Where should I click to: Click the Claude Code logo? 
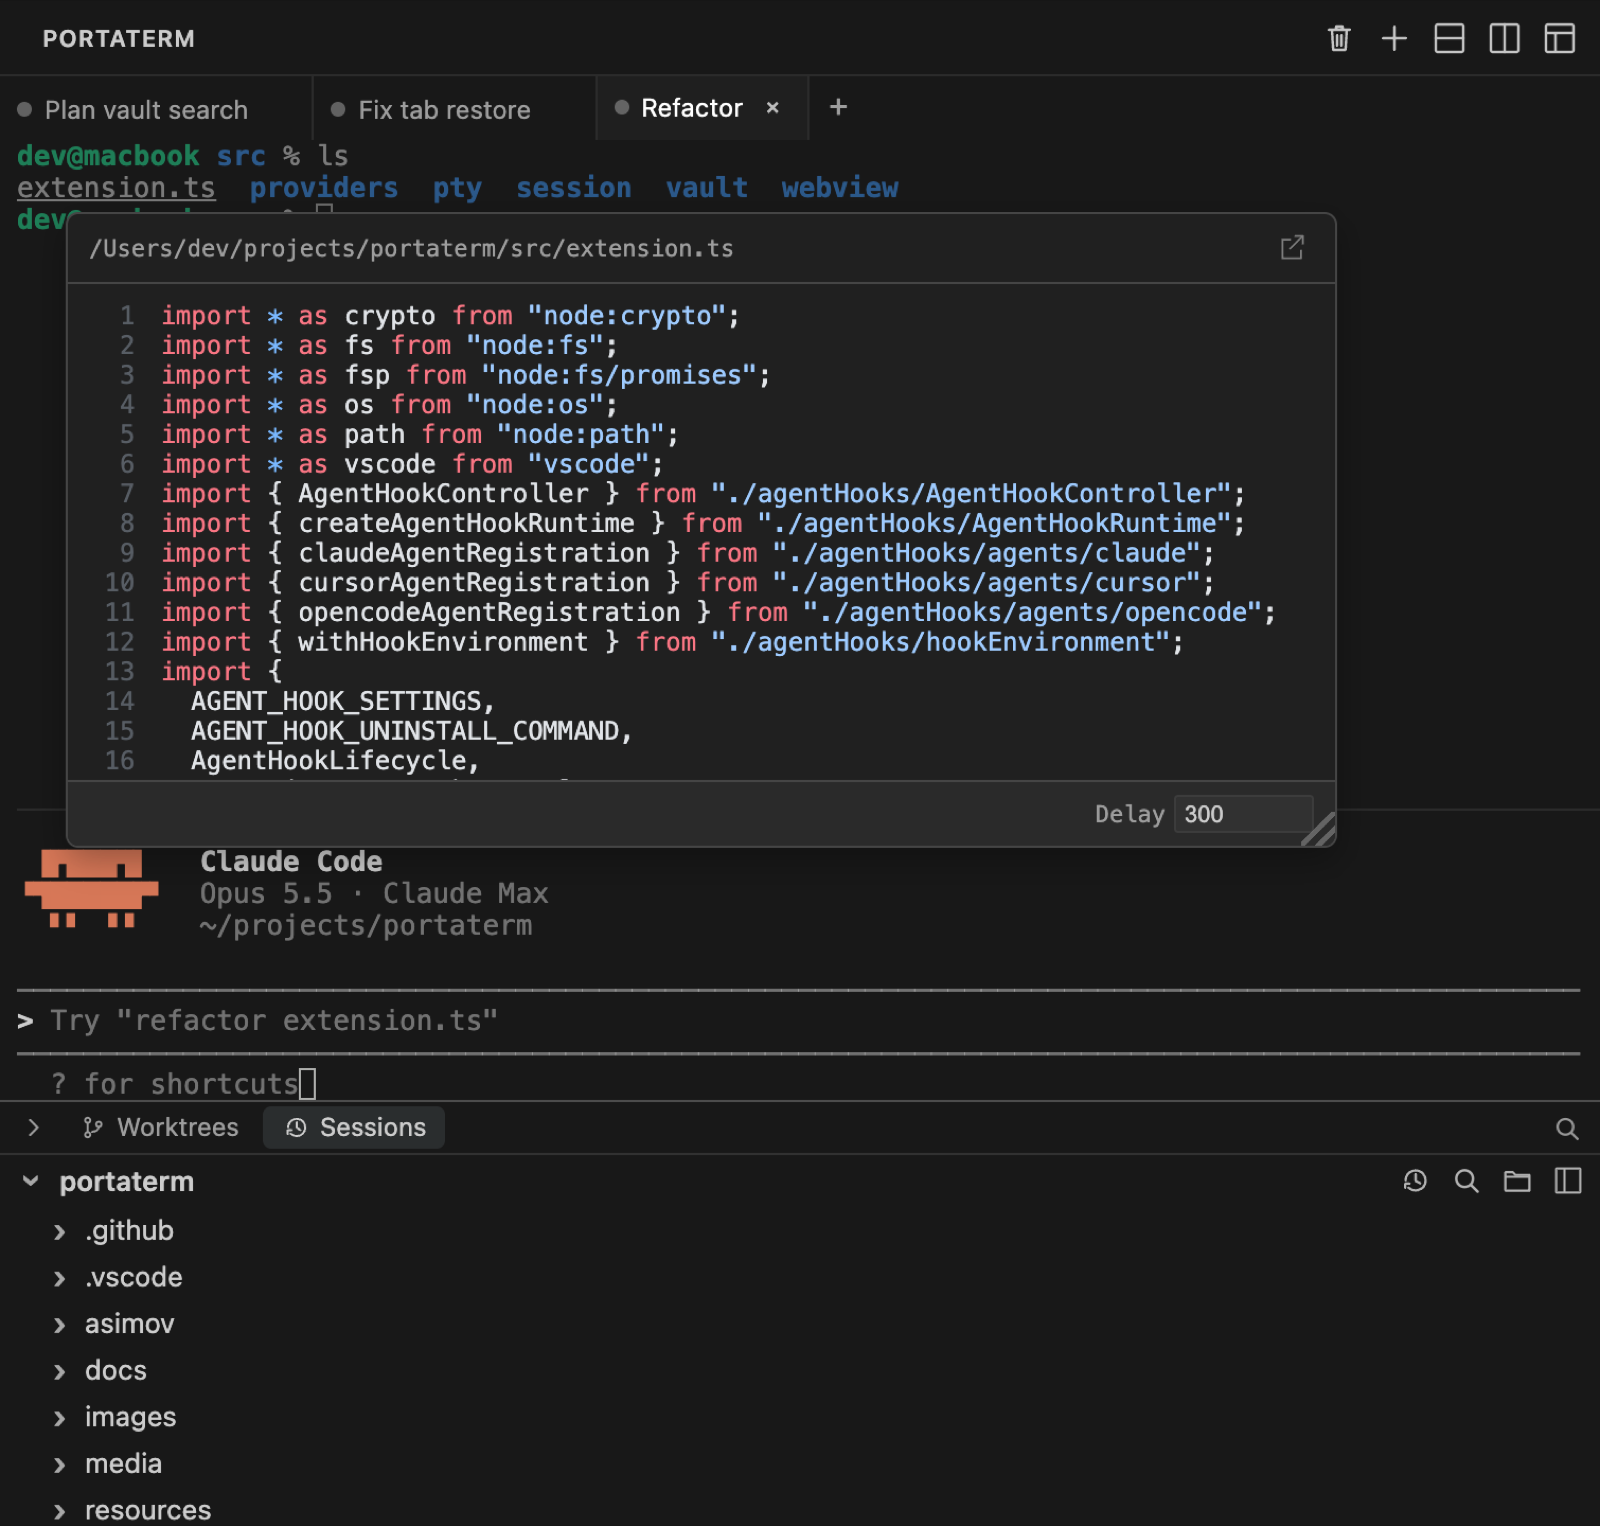coord(91,889)
